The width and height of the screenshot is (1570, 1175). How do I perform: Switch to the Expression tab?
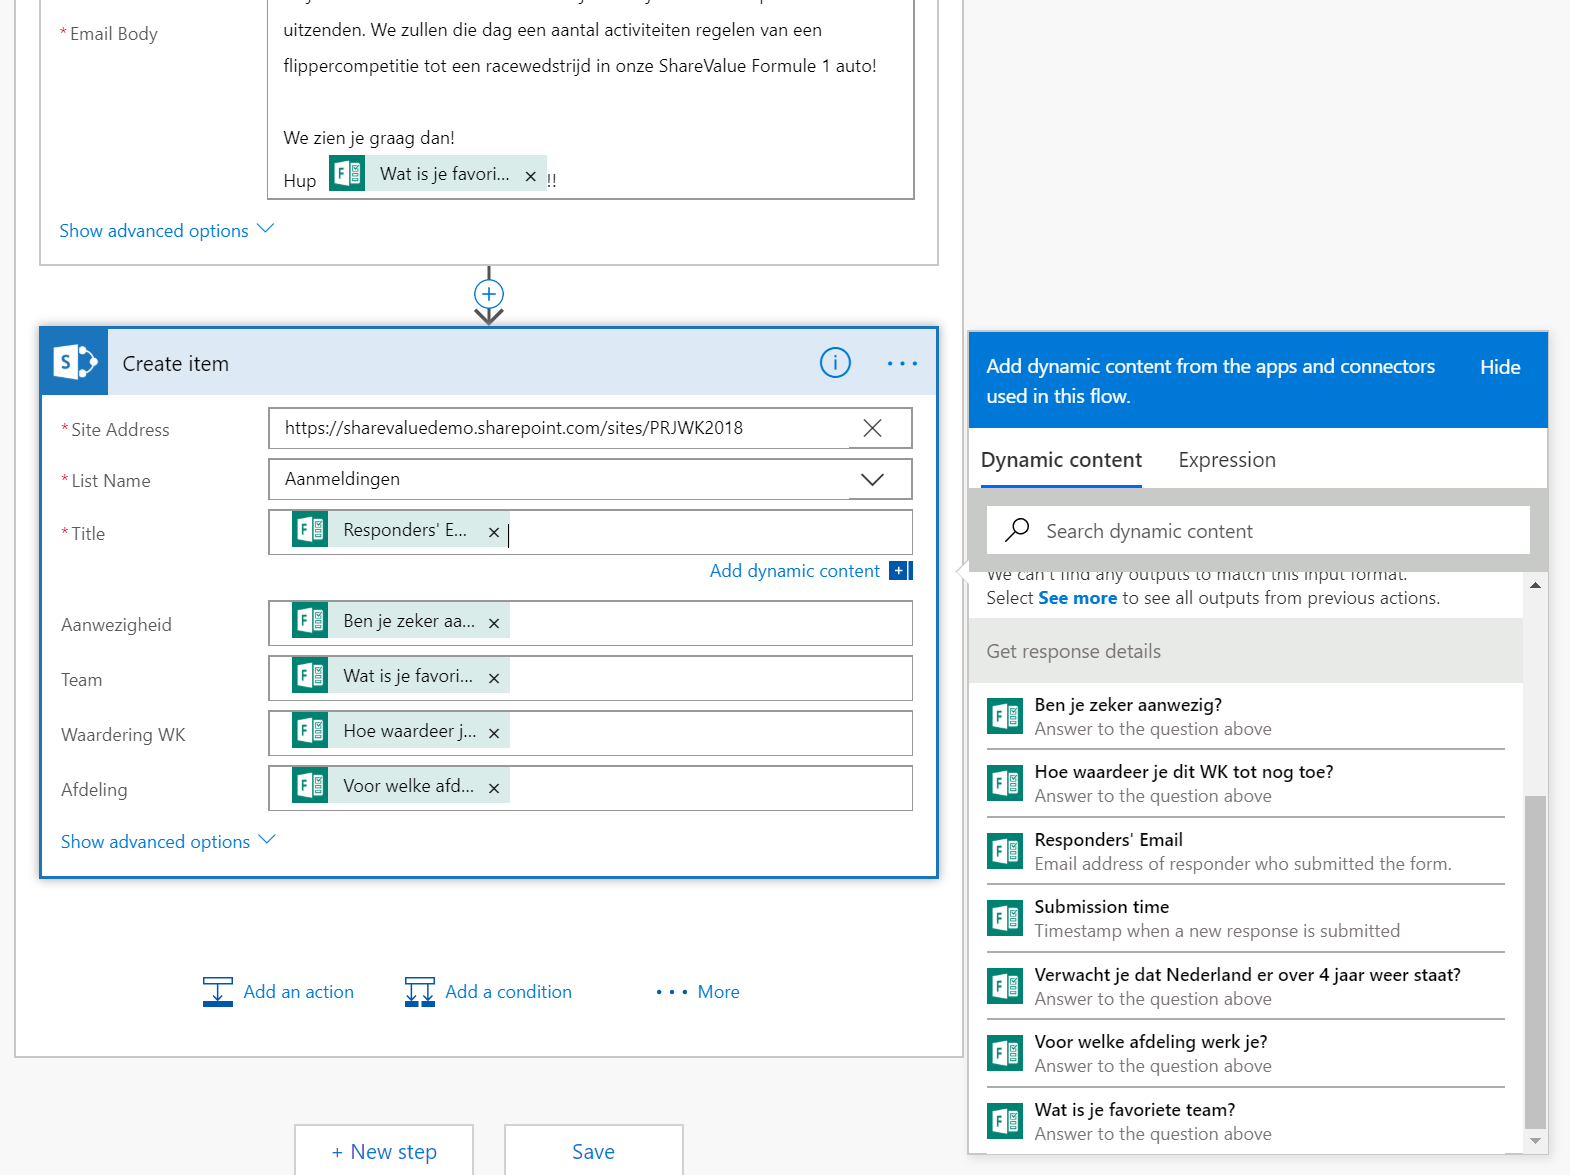click(x=1226, y=460)
